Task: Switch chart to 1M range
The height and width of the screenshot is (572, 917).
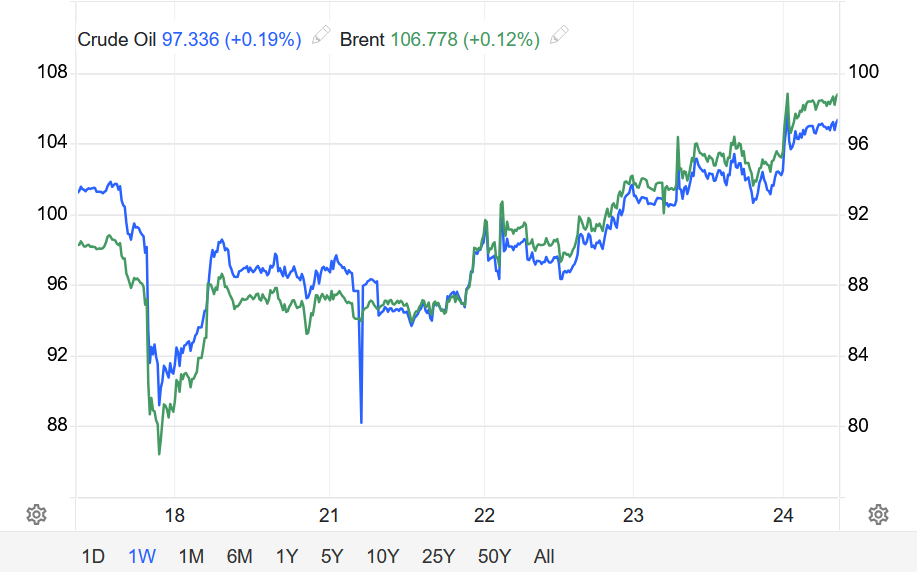Action: (x=191, y=556)
